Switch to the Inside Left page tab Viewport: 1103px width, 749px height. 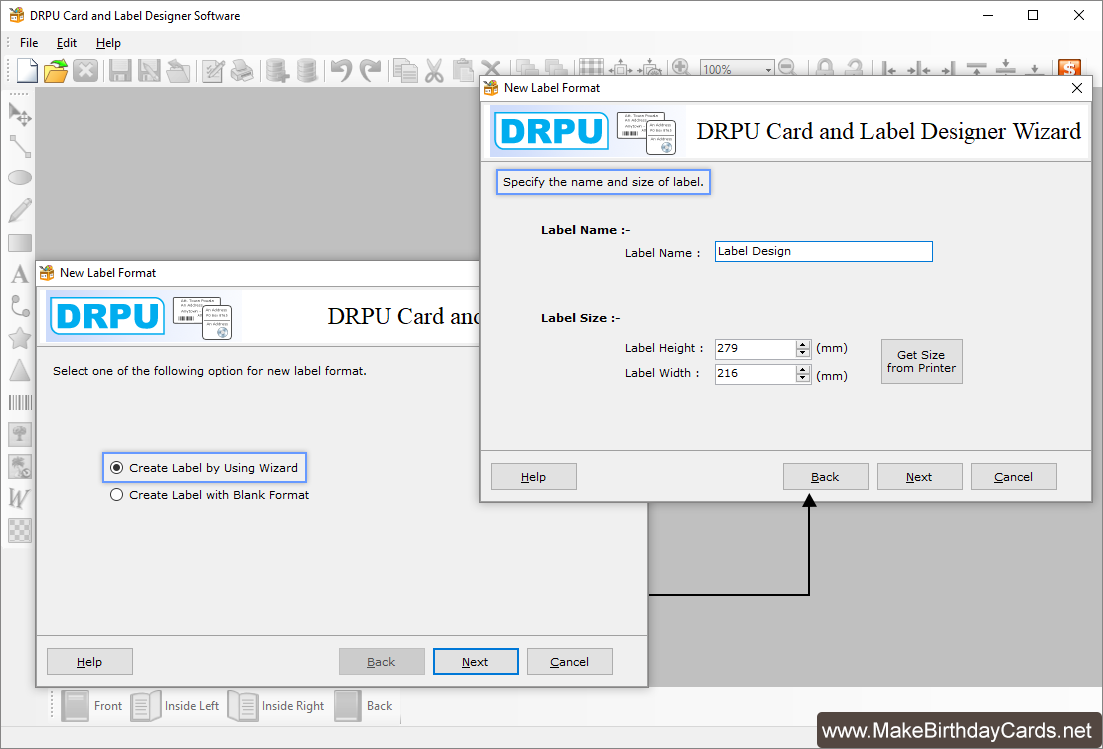coord(175,706)
